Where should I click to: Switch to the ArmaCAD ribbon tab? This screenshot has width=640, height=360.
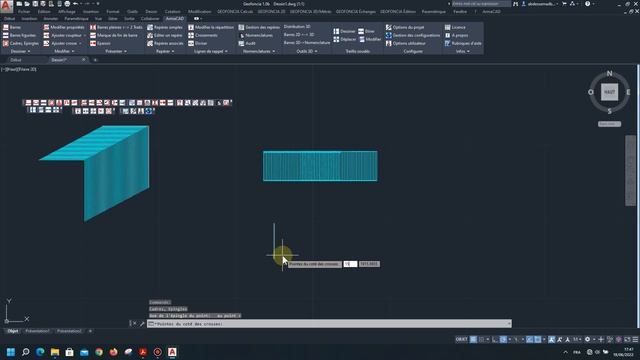175,19
